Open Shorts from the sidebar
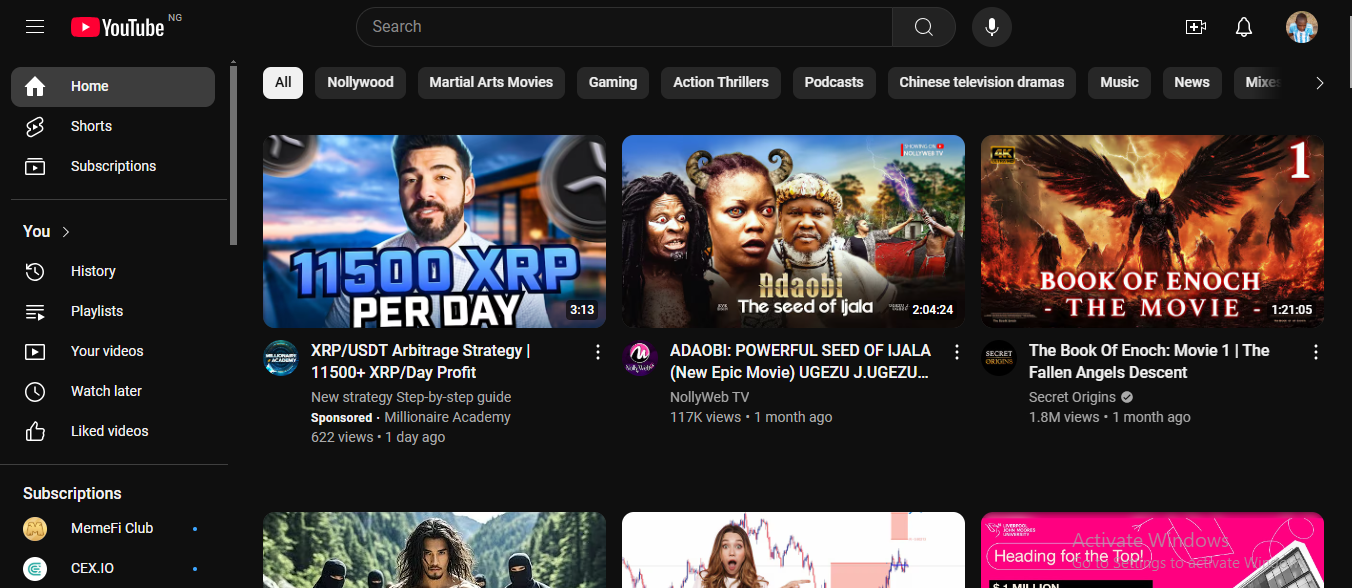 coord(113,127)
